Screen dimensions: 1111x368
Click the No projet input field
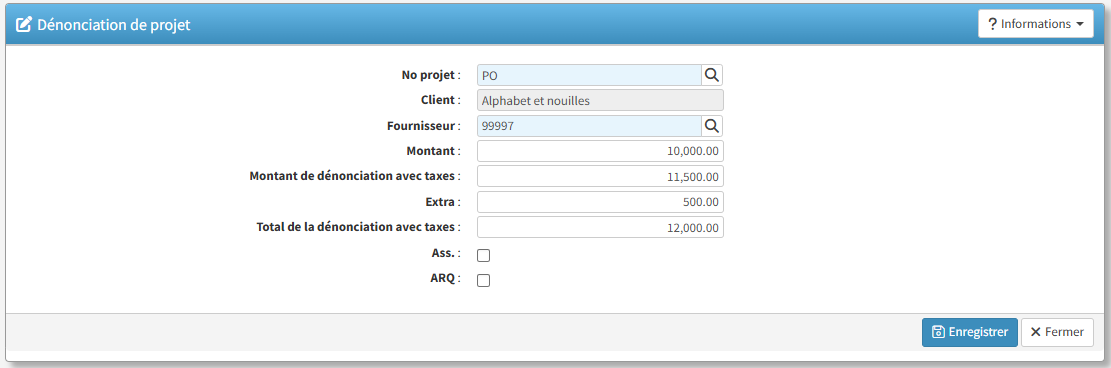(x=590, y=75)
